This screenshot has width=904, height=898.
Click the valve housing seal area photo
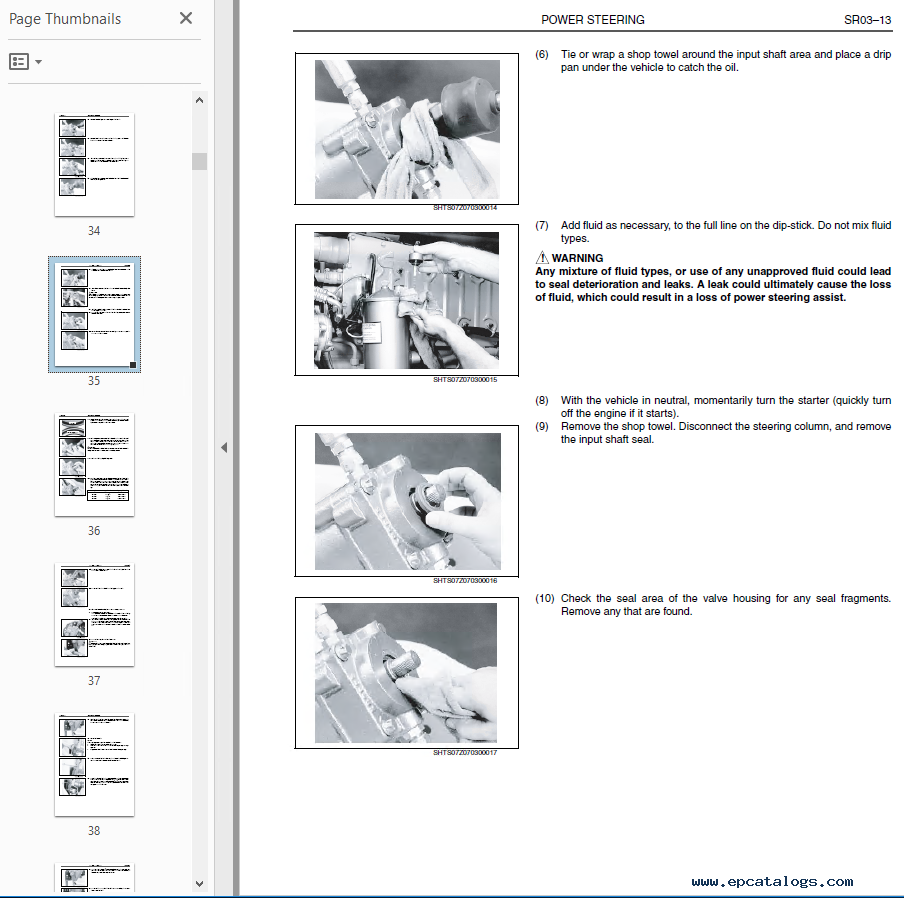[406, 673]
